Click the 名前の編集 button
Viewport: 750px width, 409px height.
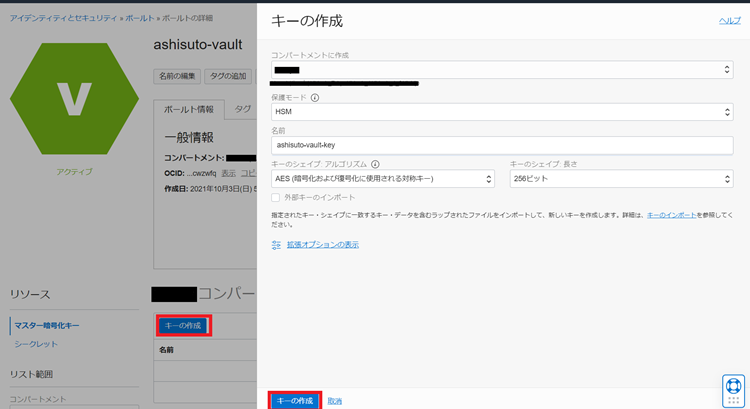pyautogui.click(x=177, y=76)
